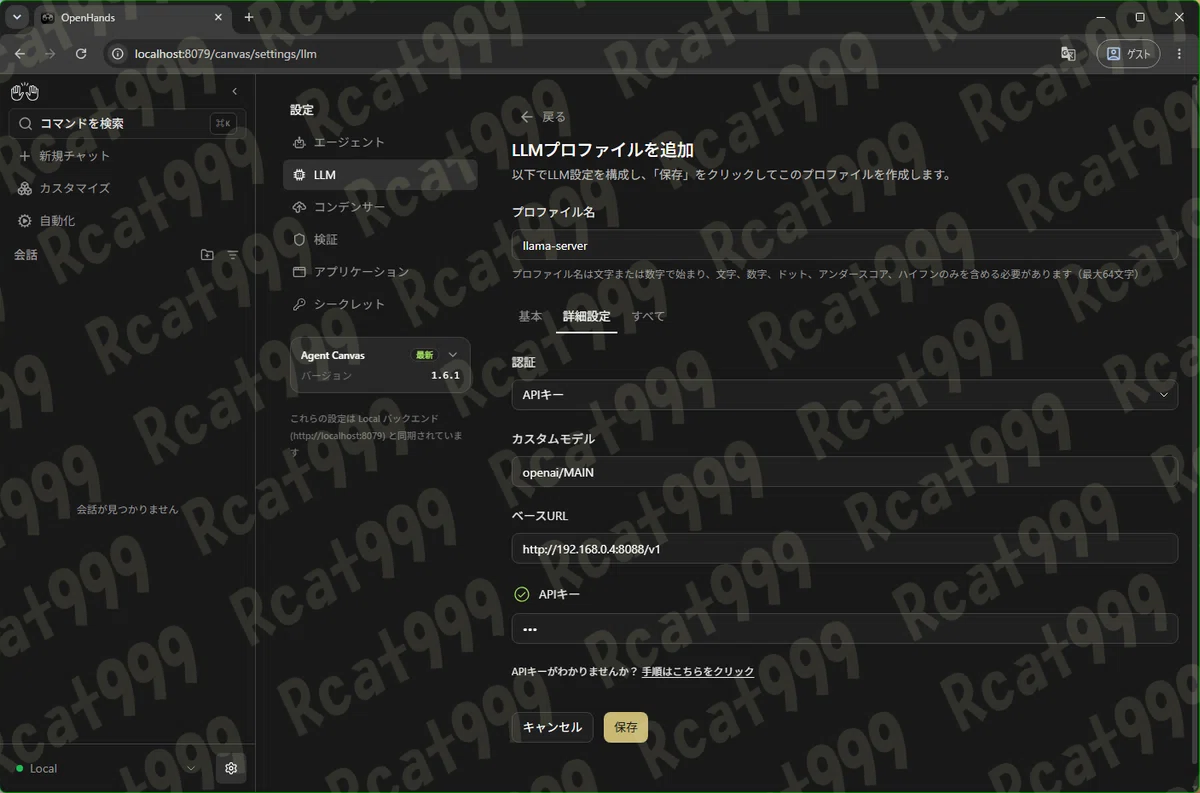Image resolution: width=1200 pixels, height=793 pixels.
Task: Open the browser three-dot menu
Action: point(1180,54)
